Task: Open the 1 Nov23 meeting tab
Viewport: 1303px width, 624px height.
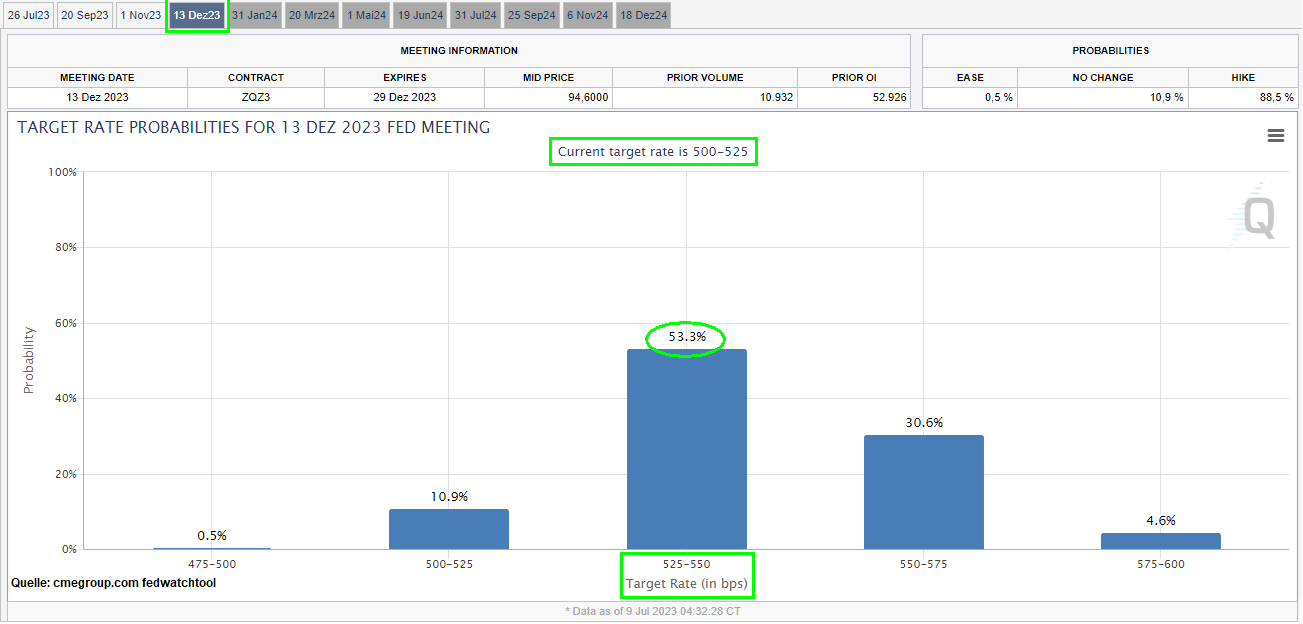Action: tap(140, 15)
